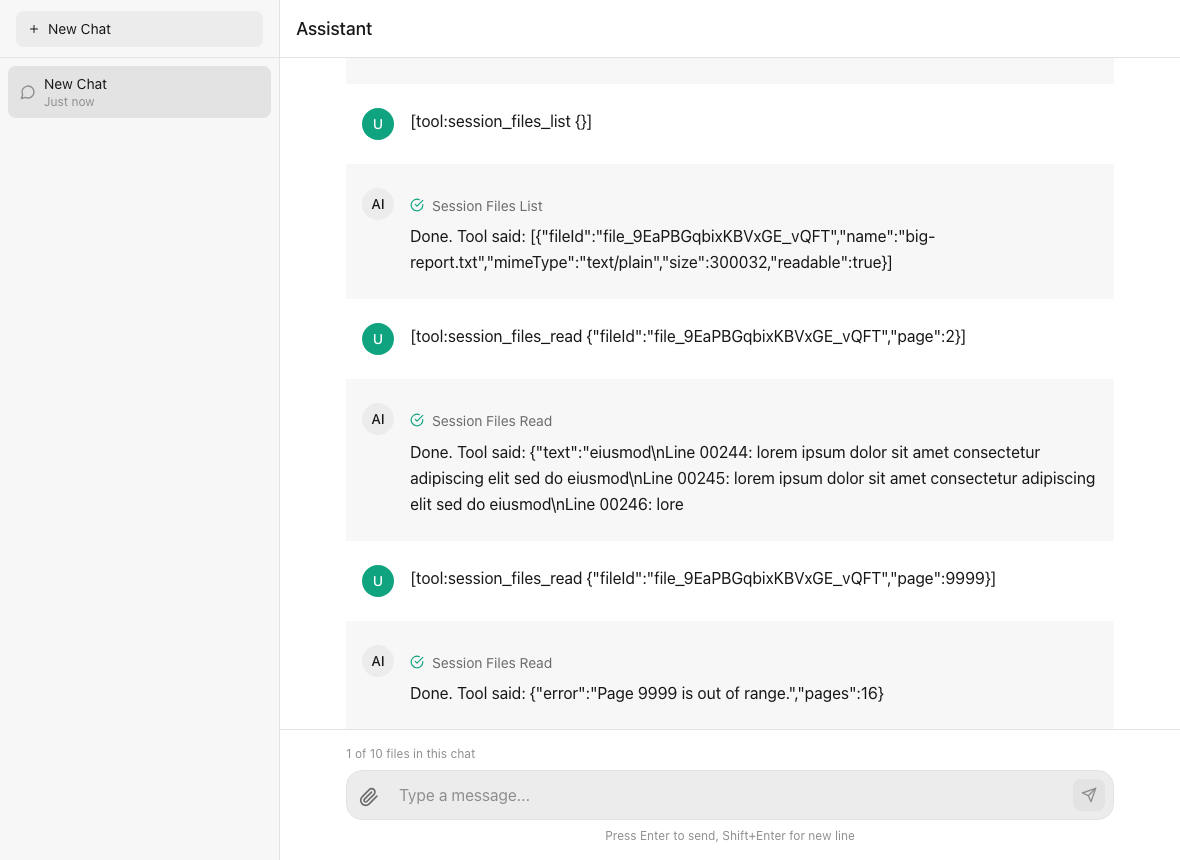Click the plus icon beside New Chat
The image size is (1180, 860).
tap(34, 29)
